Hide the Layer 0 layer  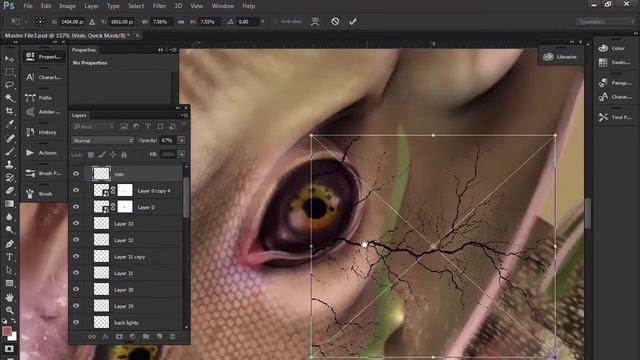pyautogui.click(x=76, y=207)
